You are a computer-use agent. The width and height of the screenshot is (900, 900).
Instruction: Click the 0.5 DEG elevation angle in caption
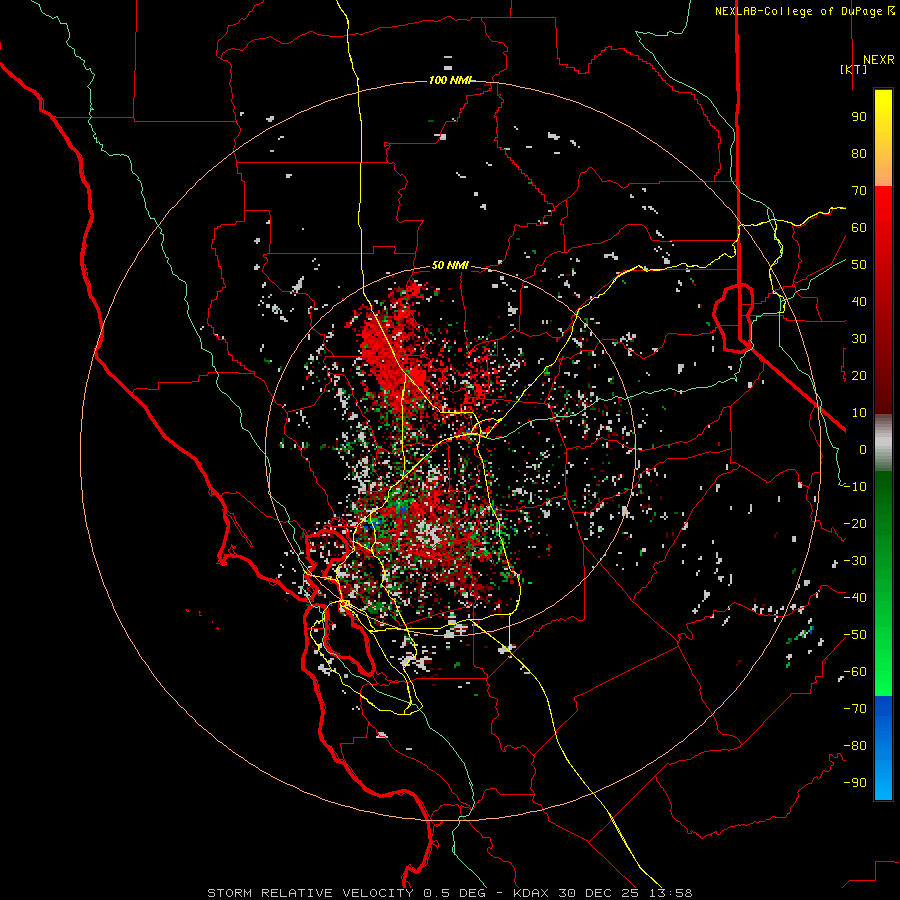pos(455,893)
